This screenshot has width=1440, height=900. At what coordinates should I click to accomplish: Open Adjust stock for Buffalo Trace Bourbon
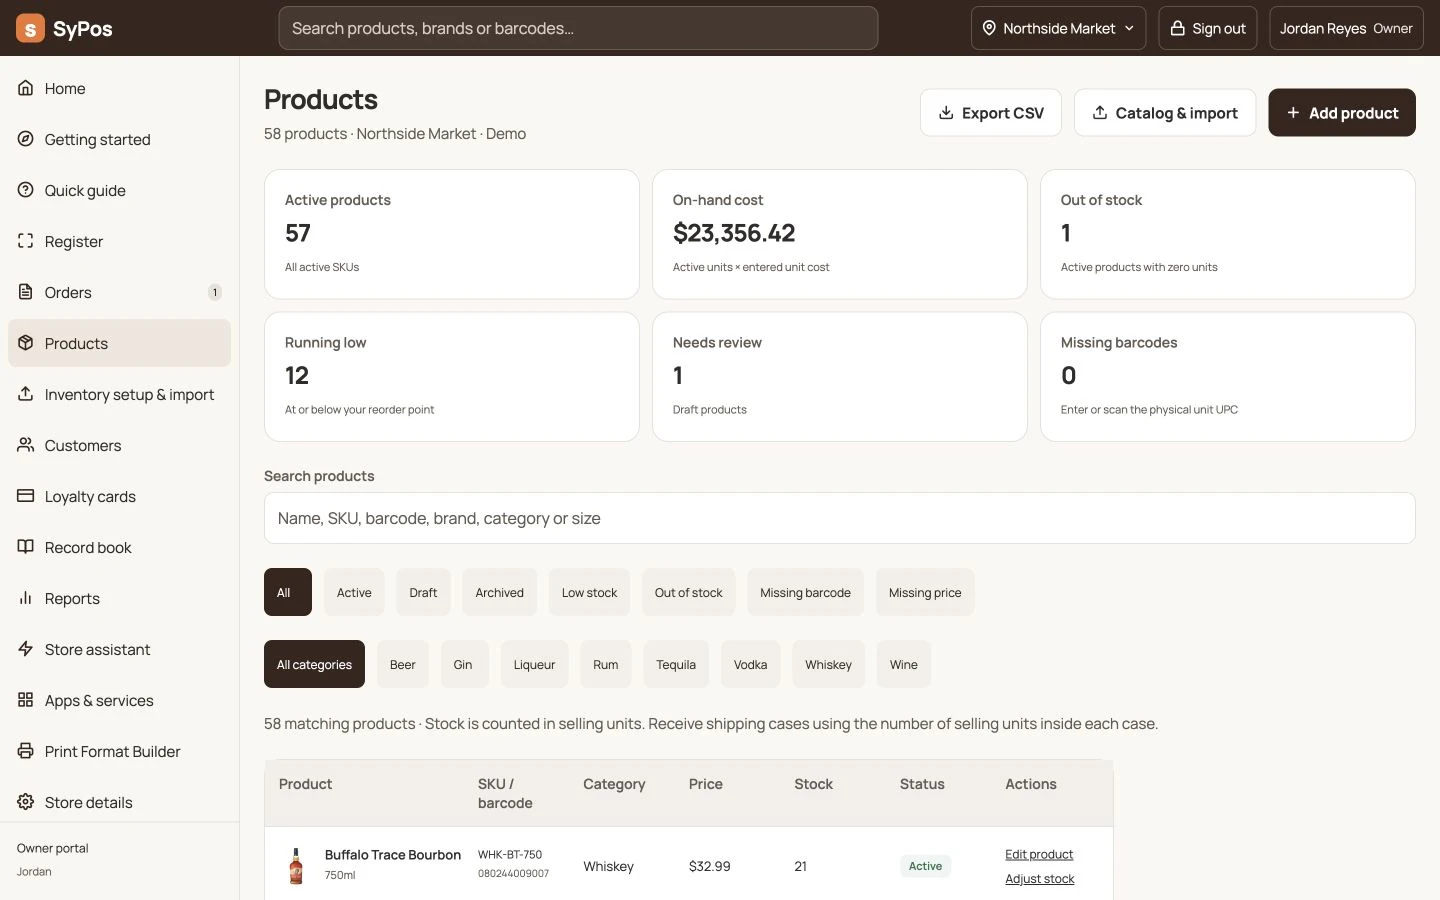click(1040, 879)
